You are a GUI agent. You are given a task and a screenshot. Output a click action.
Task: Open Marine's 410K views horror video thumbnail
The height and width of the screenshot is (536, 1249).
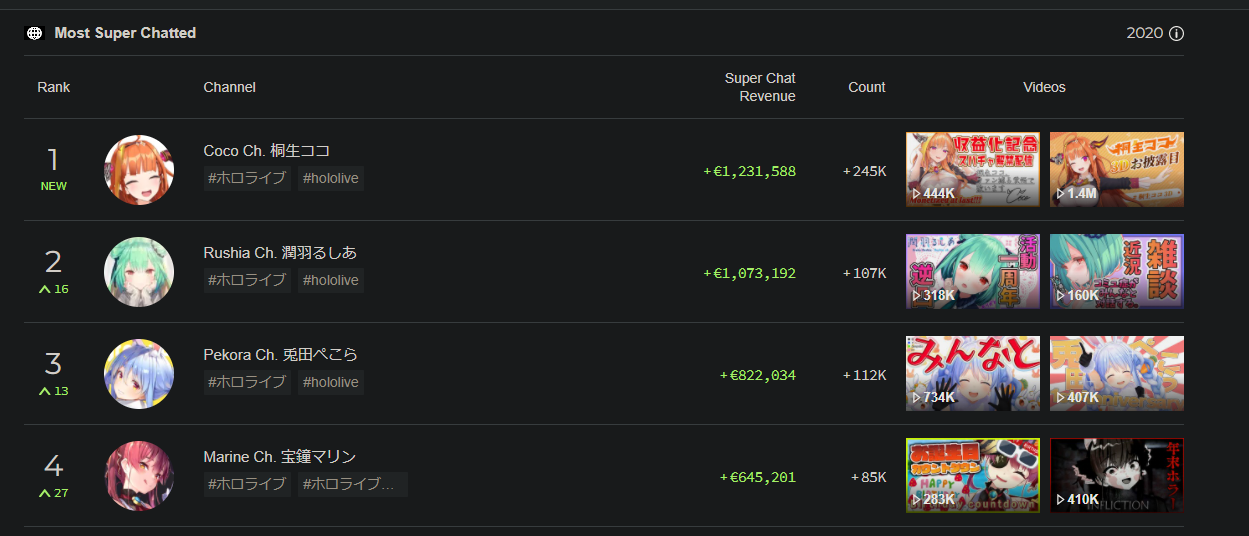[x=1117, y=476]
